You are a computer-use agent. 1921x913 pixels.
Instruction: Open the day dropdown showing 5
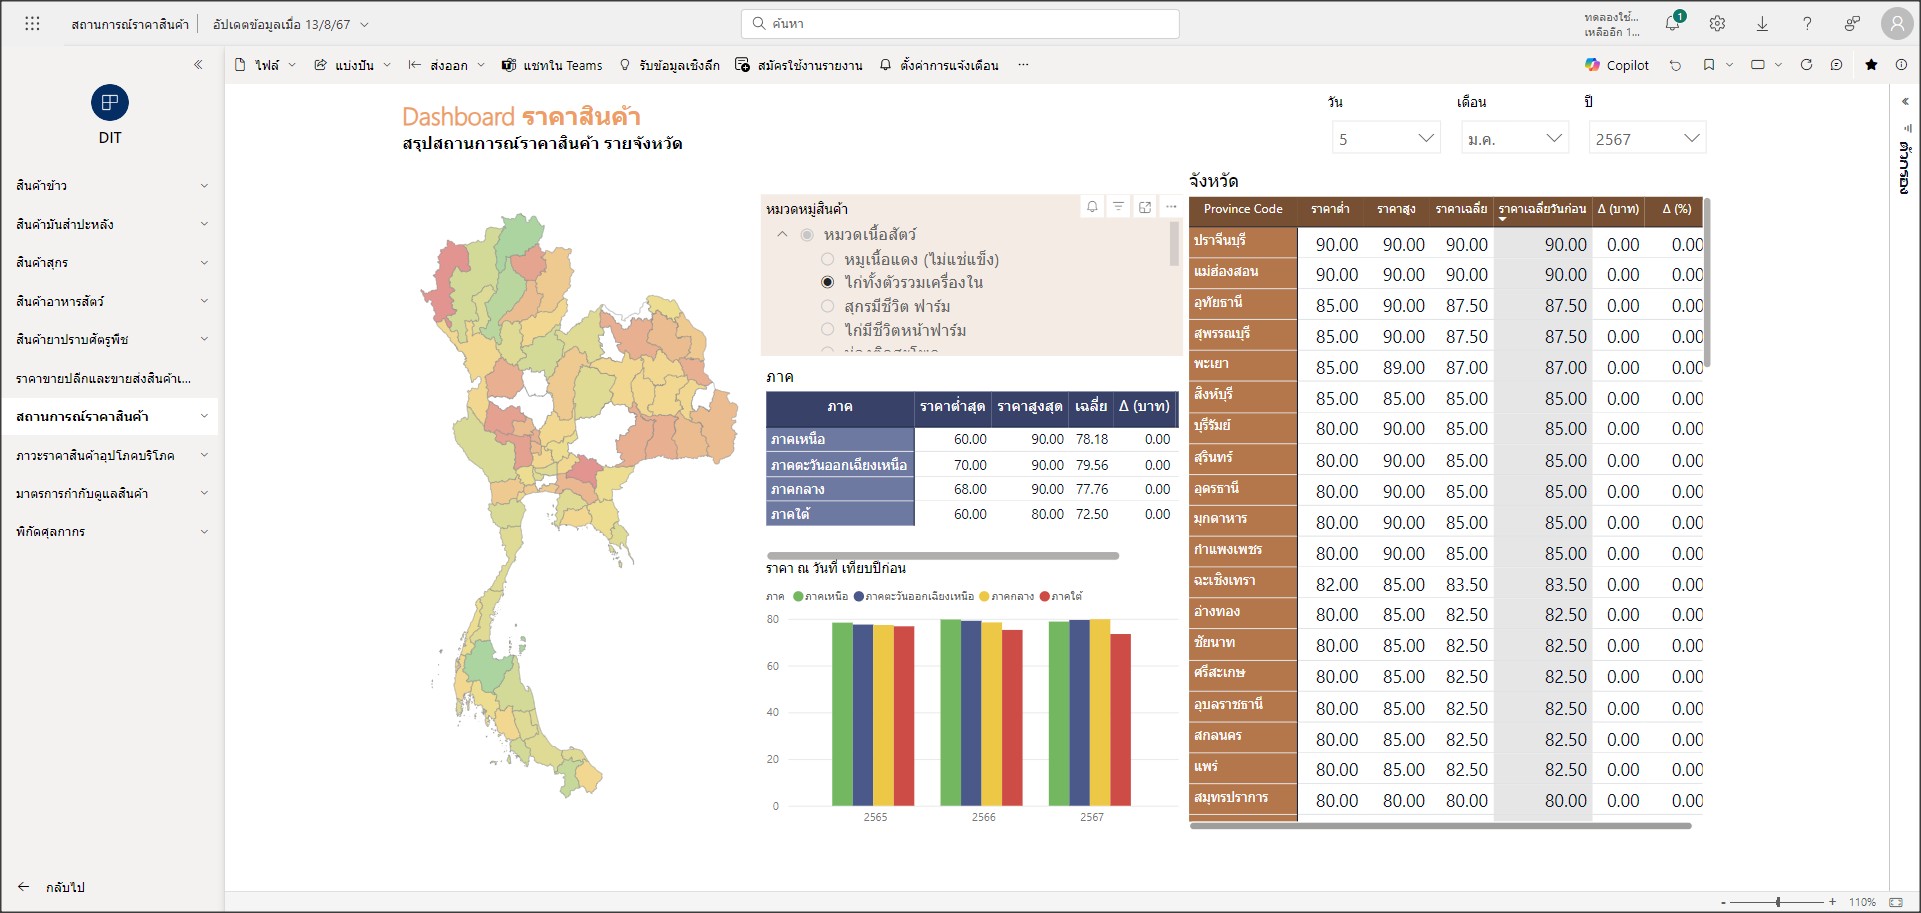click(1386, 138)
